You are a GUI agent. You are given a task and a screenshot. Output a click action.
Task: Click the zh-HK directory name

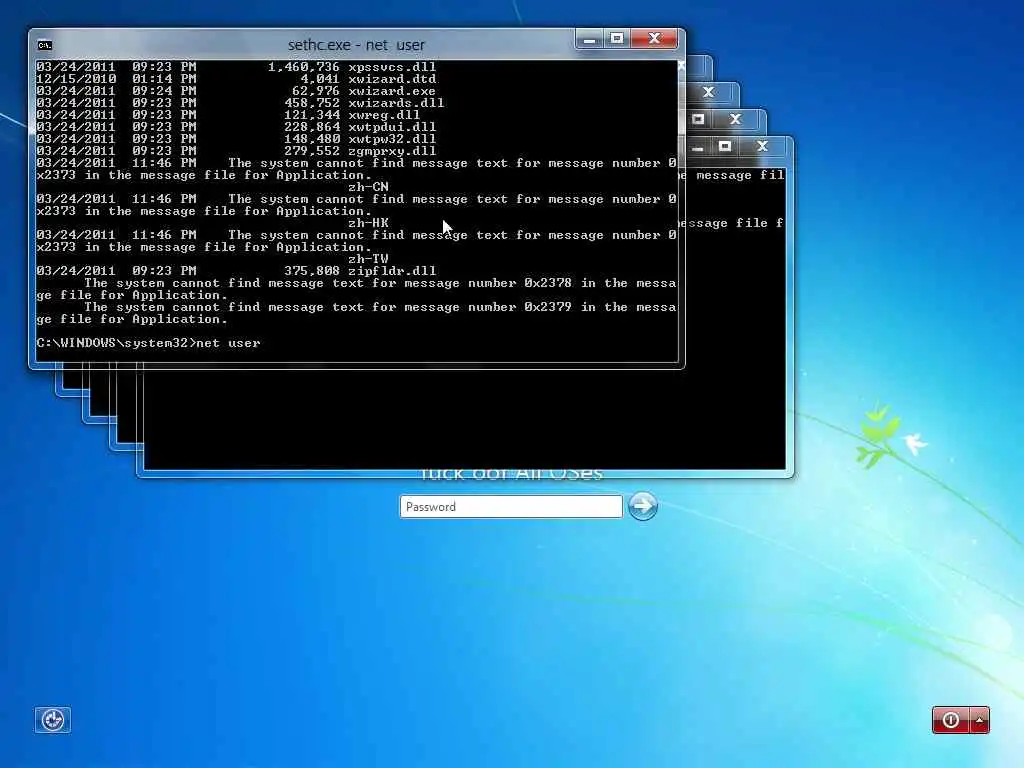(x=368, y=223)
